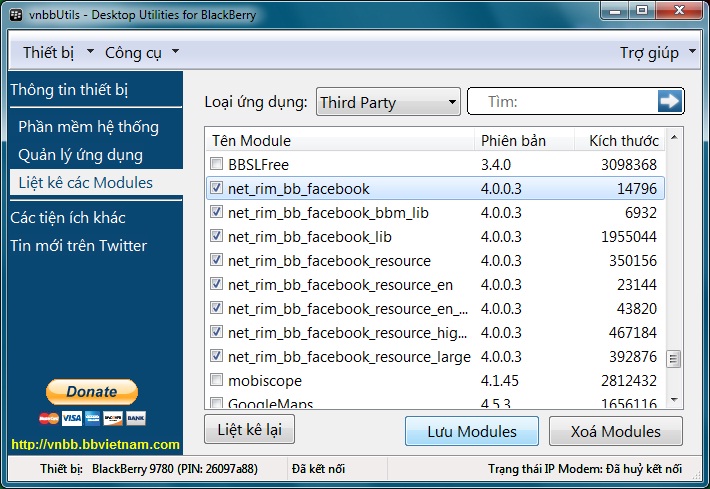Click the BlackBerry app icon in title bar

[x=16, y=14]
